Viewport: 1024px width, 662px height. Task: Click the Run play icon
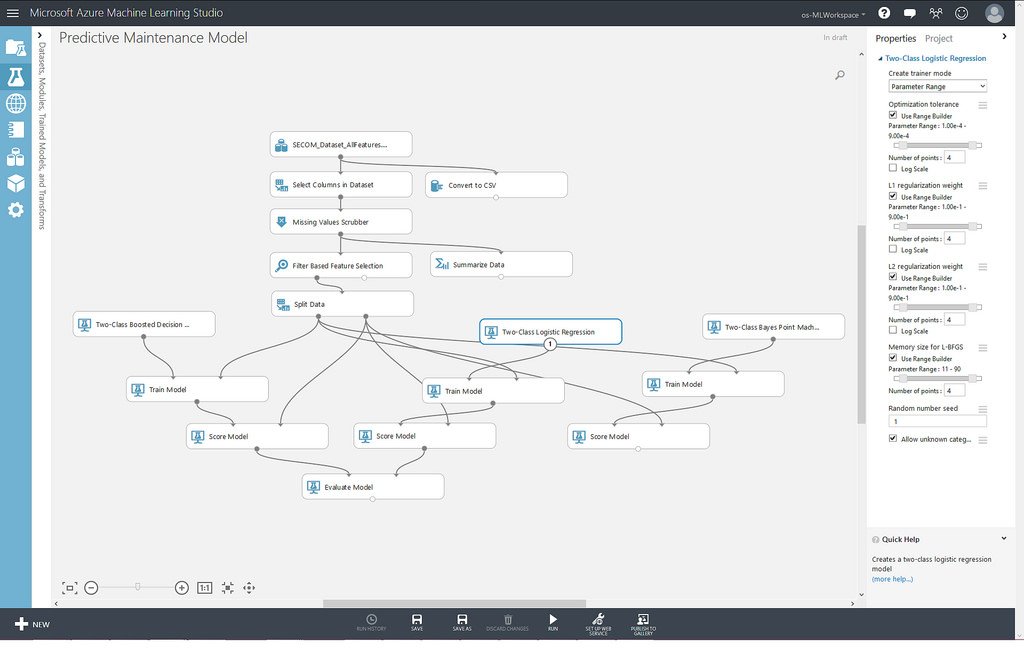pyautogui.click(x=553, y=620)
